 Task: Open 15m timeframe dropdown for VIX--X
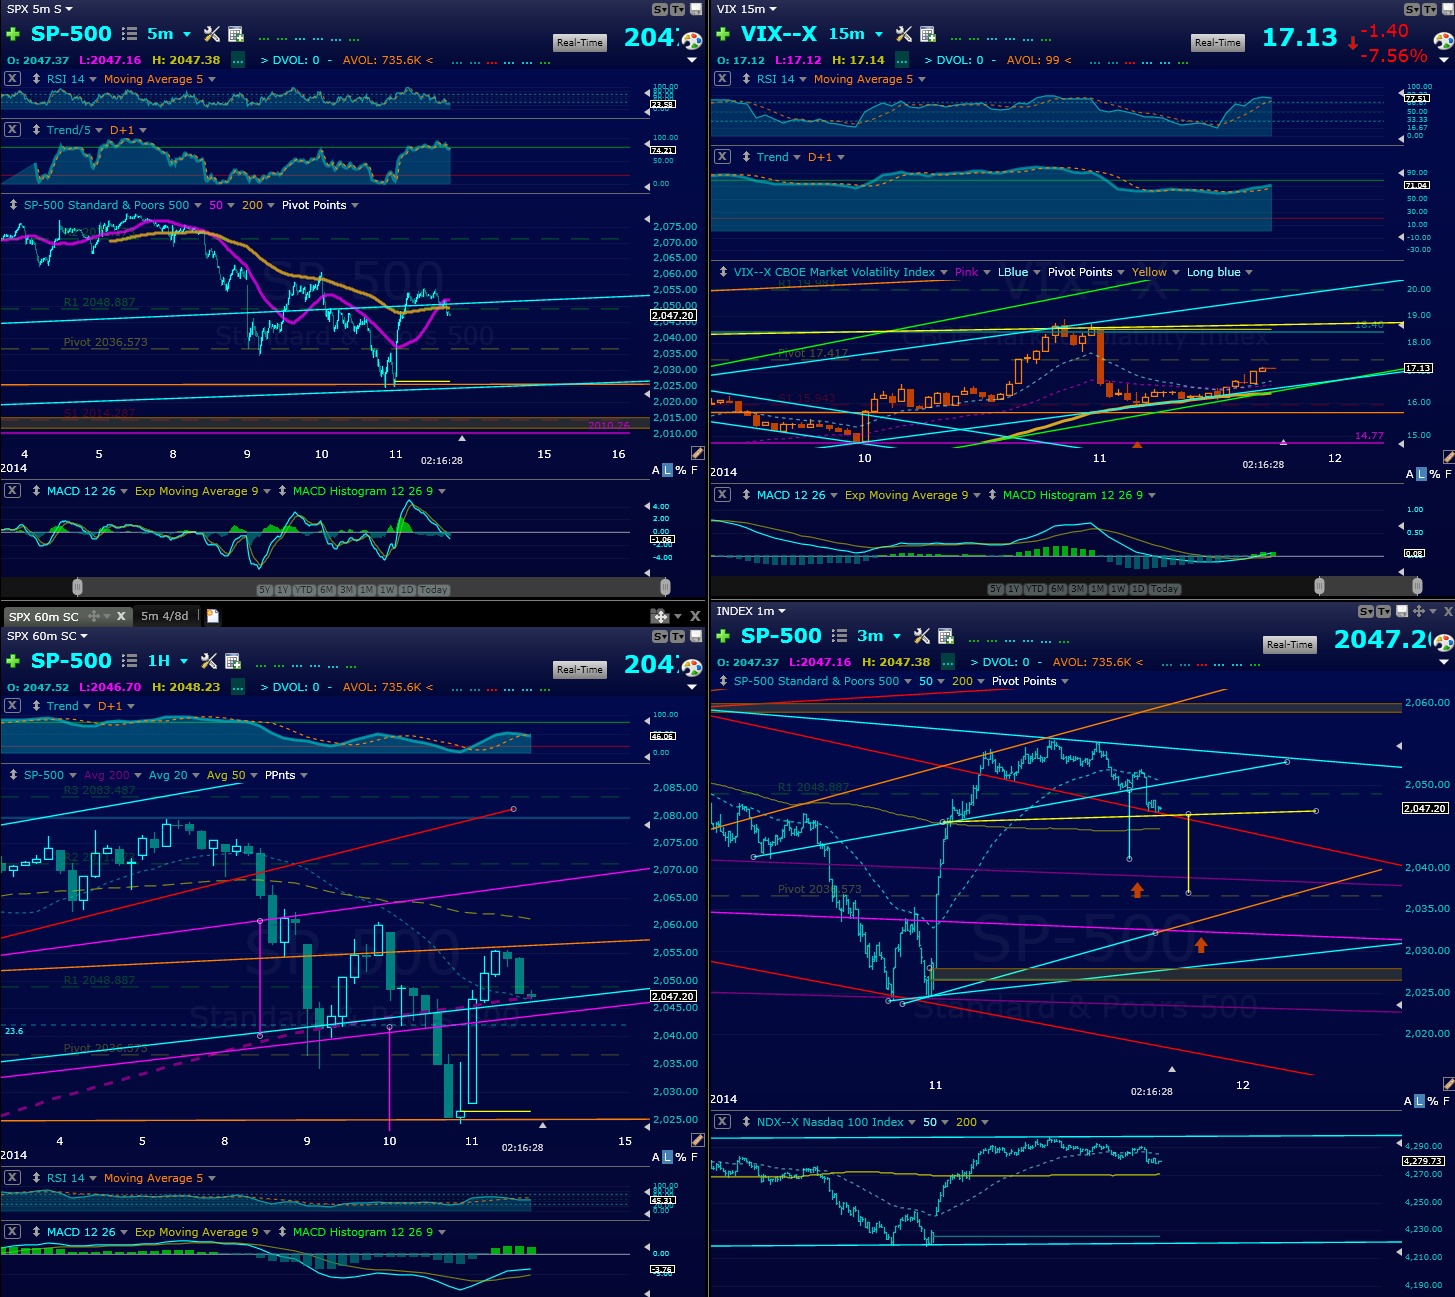coord(879,35)
